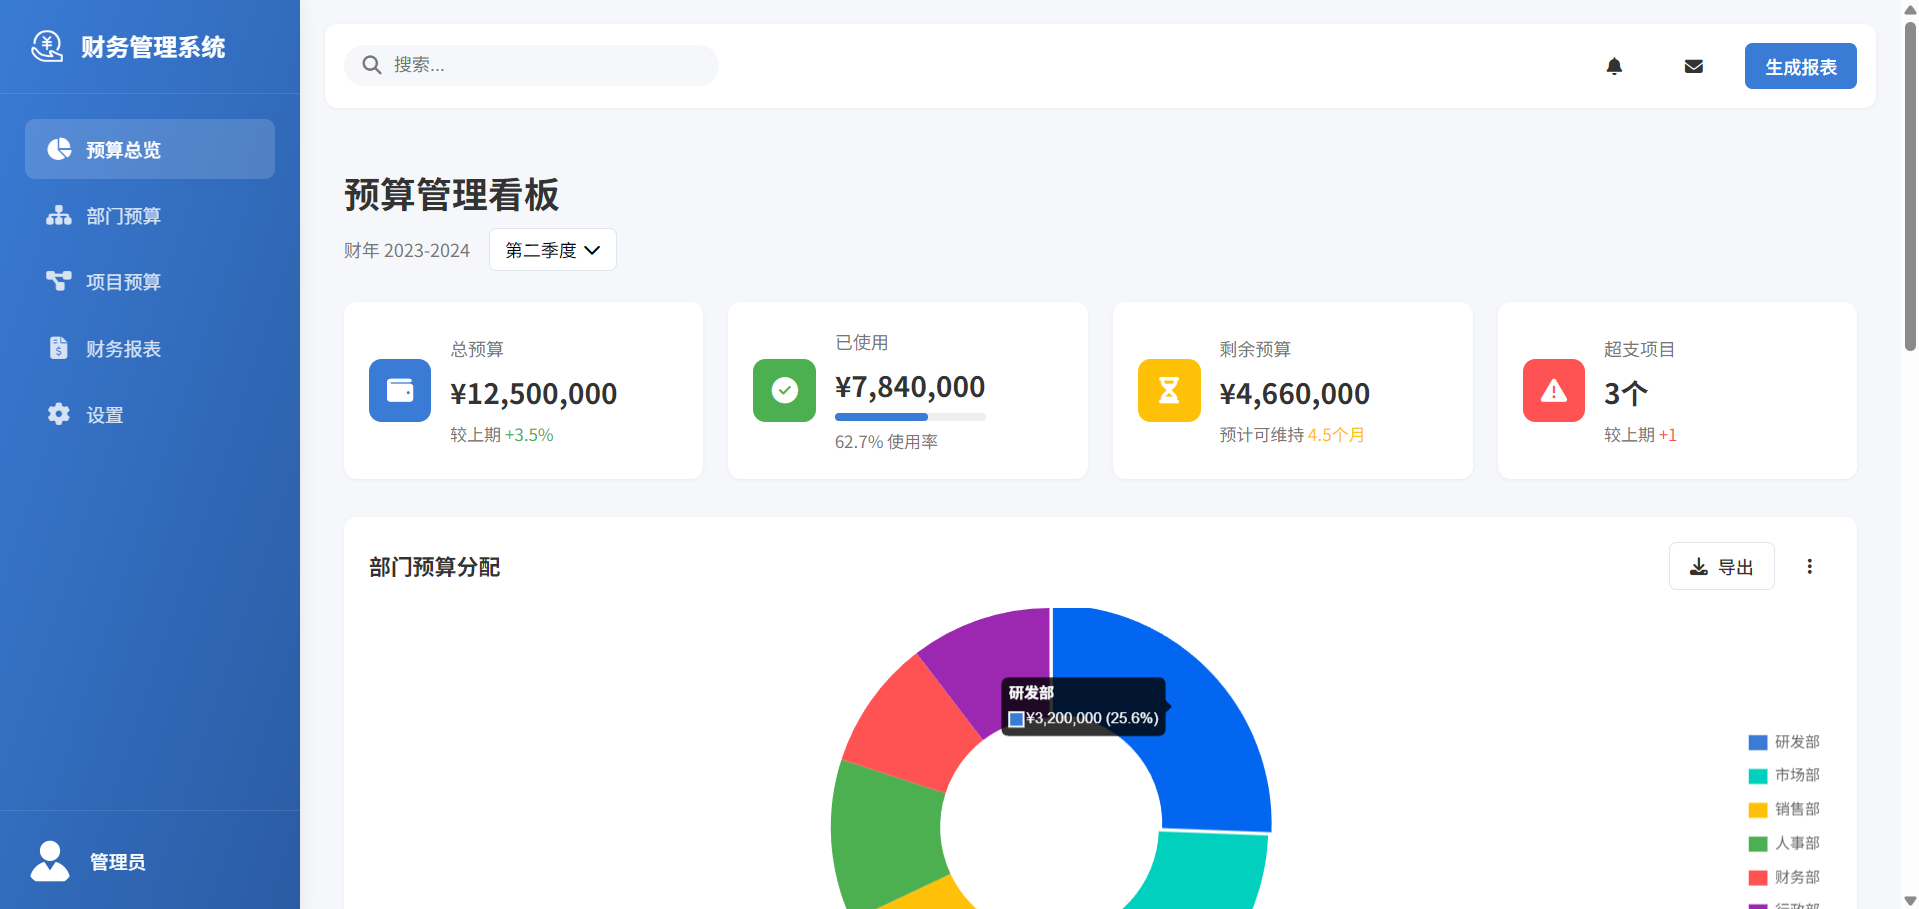The width and height of the screenshot is (1919, 909).
Task: Click the notification bell icon
Action: click(x=1614, y=66)
